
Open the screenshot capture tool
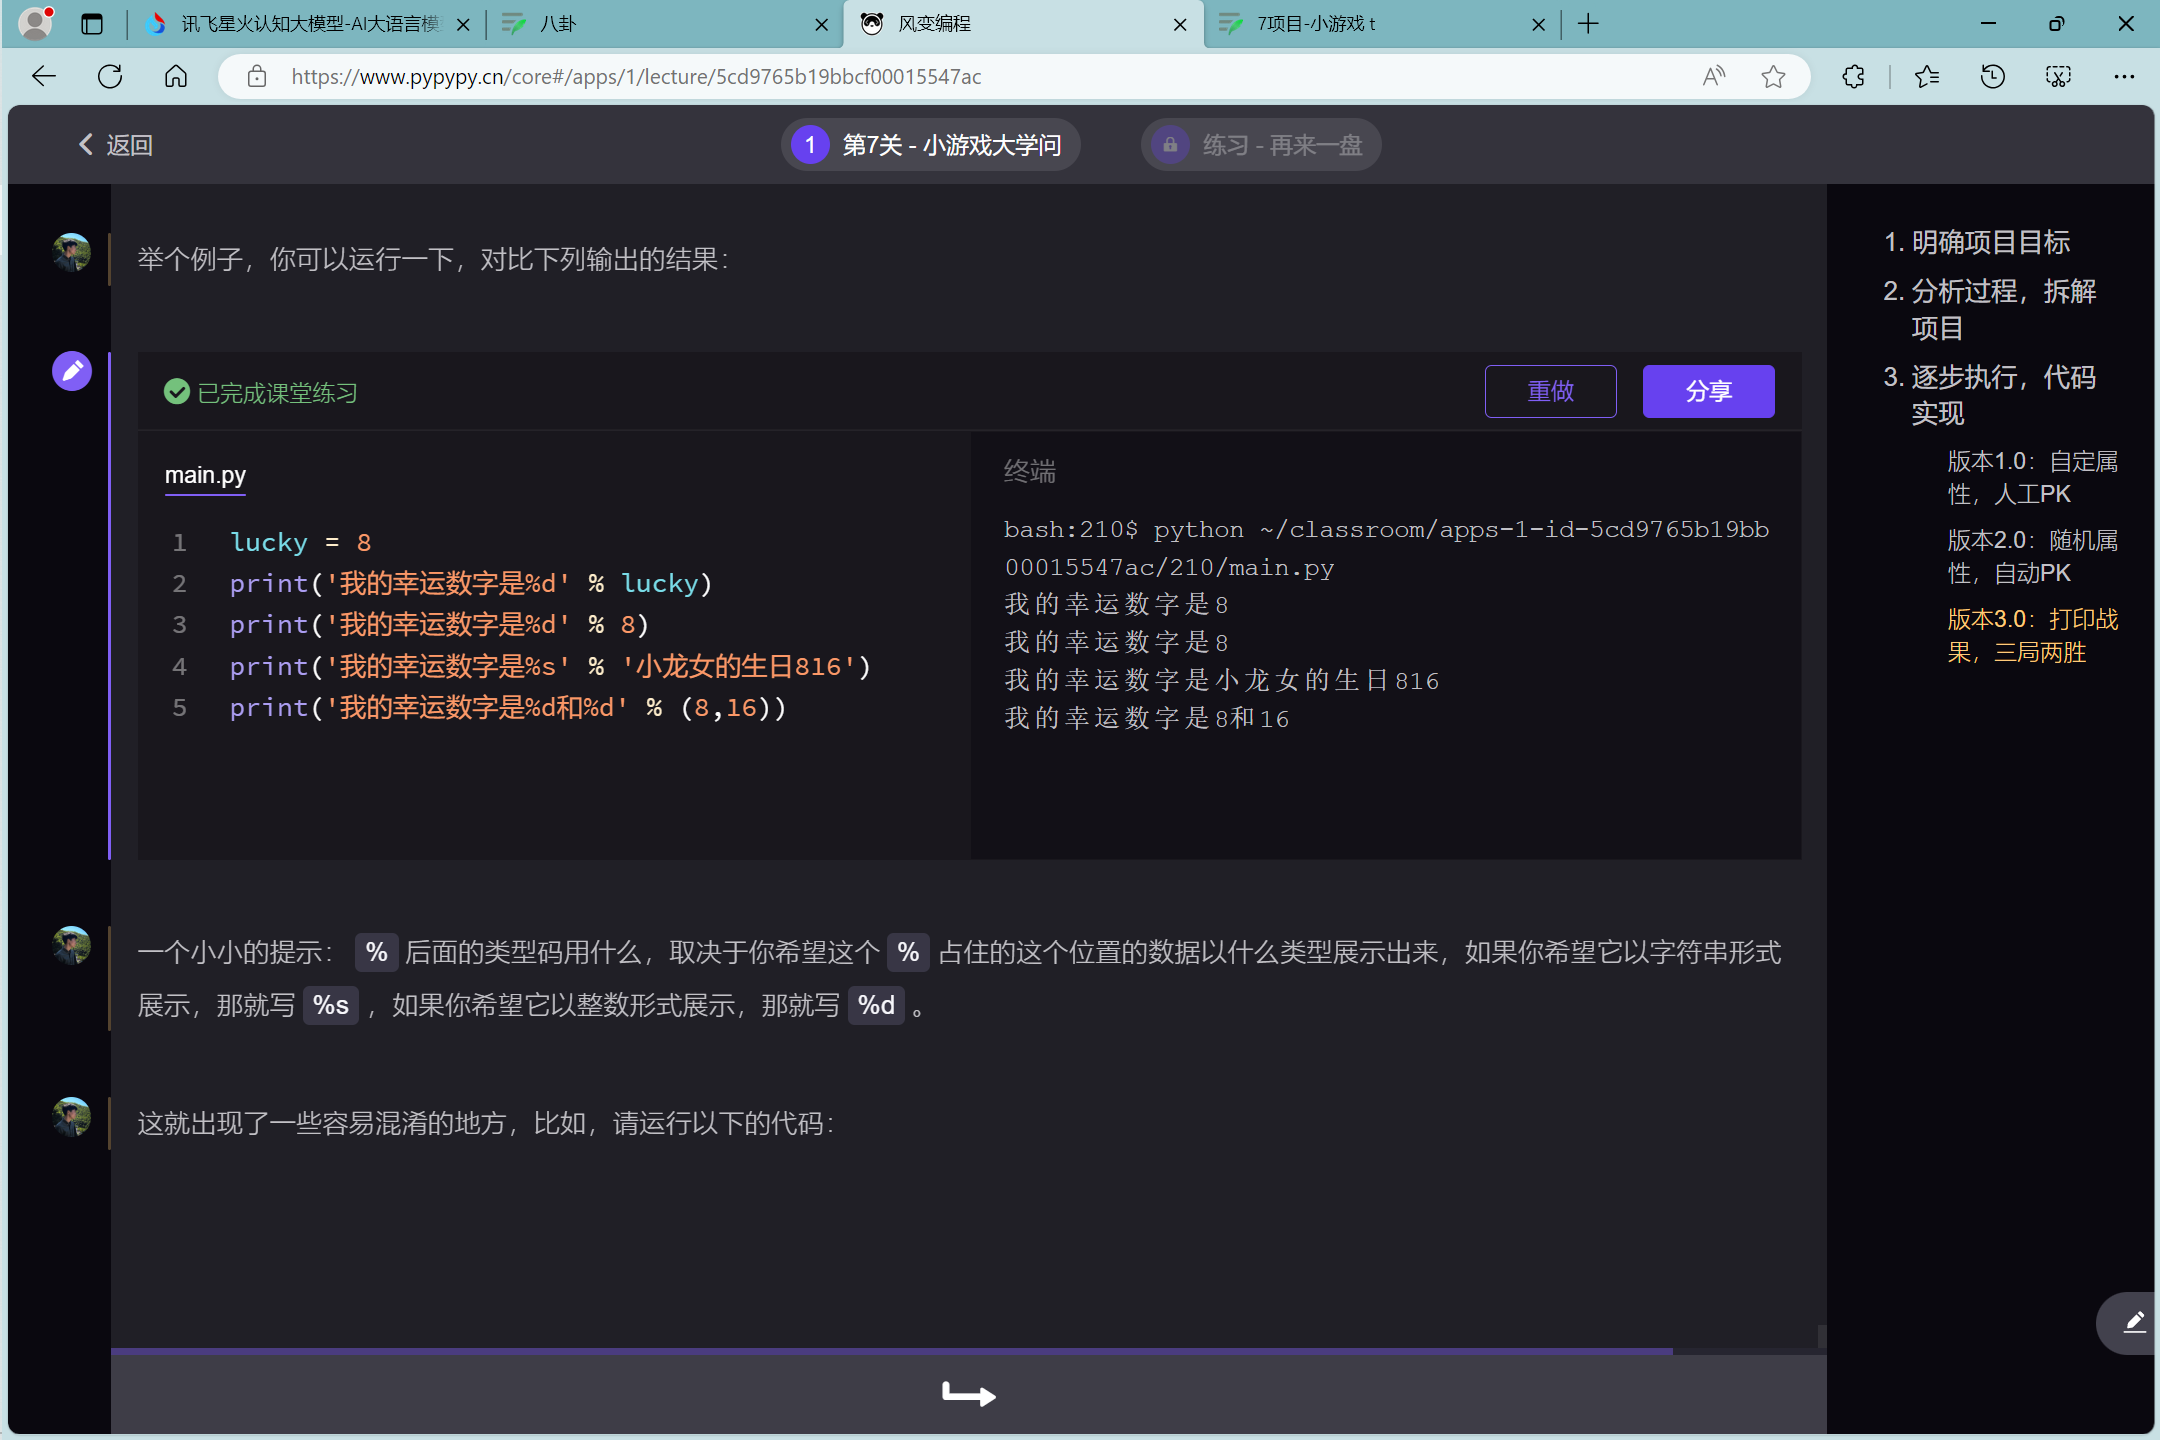pos(2058,76)
